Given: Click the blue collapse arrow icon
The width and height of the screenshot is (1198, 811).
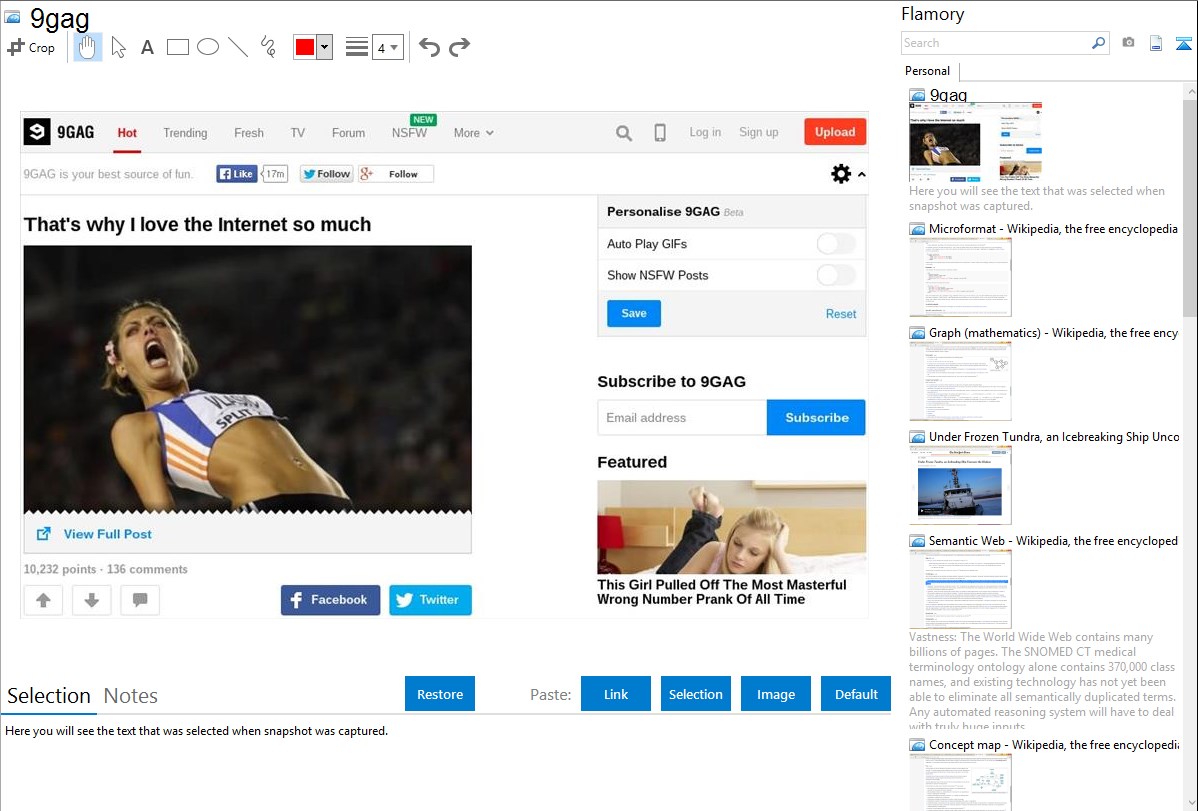Looking at the screenshot, I should point(1183,43).
